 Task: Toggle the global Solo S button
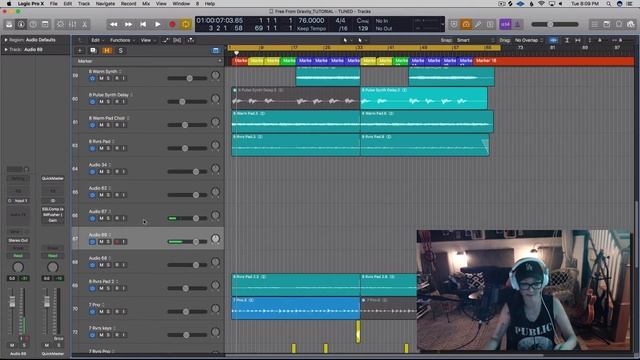120,51
